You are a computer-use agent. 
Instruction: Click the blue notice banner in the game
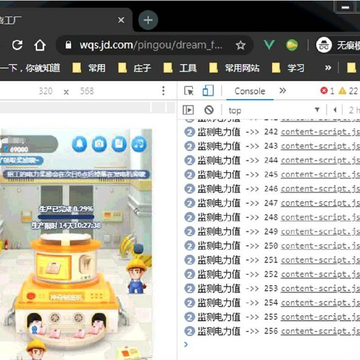click(76, 174)
